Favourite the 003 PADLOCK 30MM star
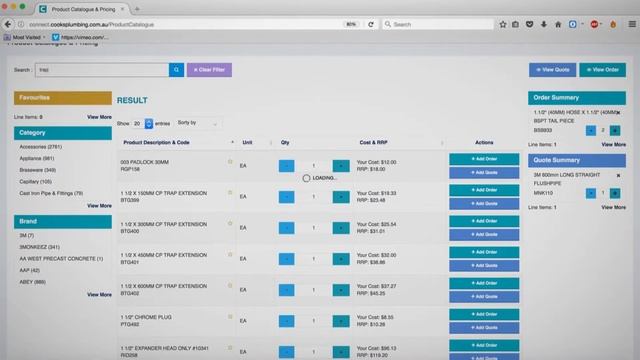640x360 pixels. (230, 162)
